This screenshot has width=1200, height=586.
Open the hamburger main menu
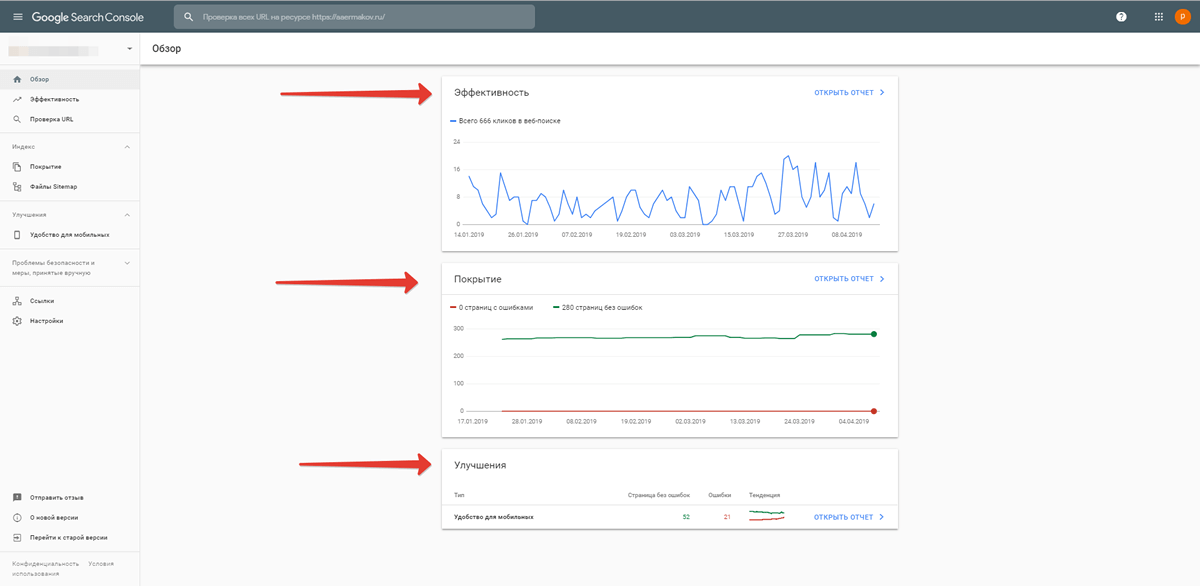(x=17, y=17)
